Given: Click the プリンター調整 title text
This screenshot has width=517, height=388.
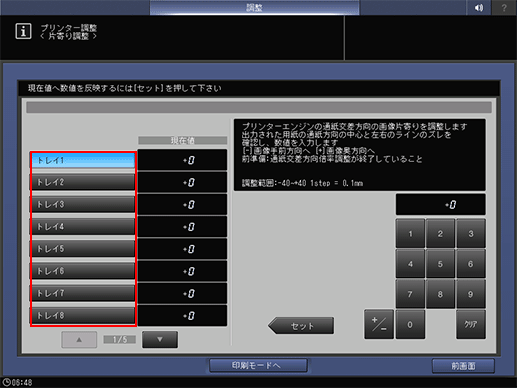Looking at the screenshot, I should click(x=68, y=28).
